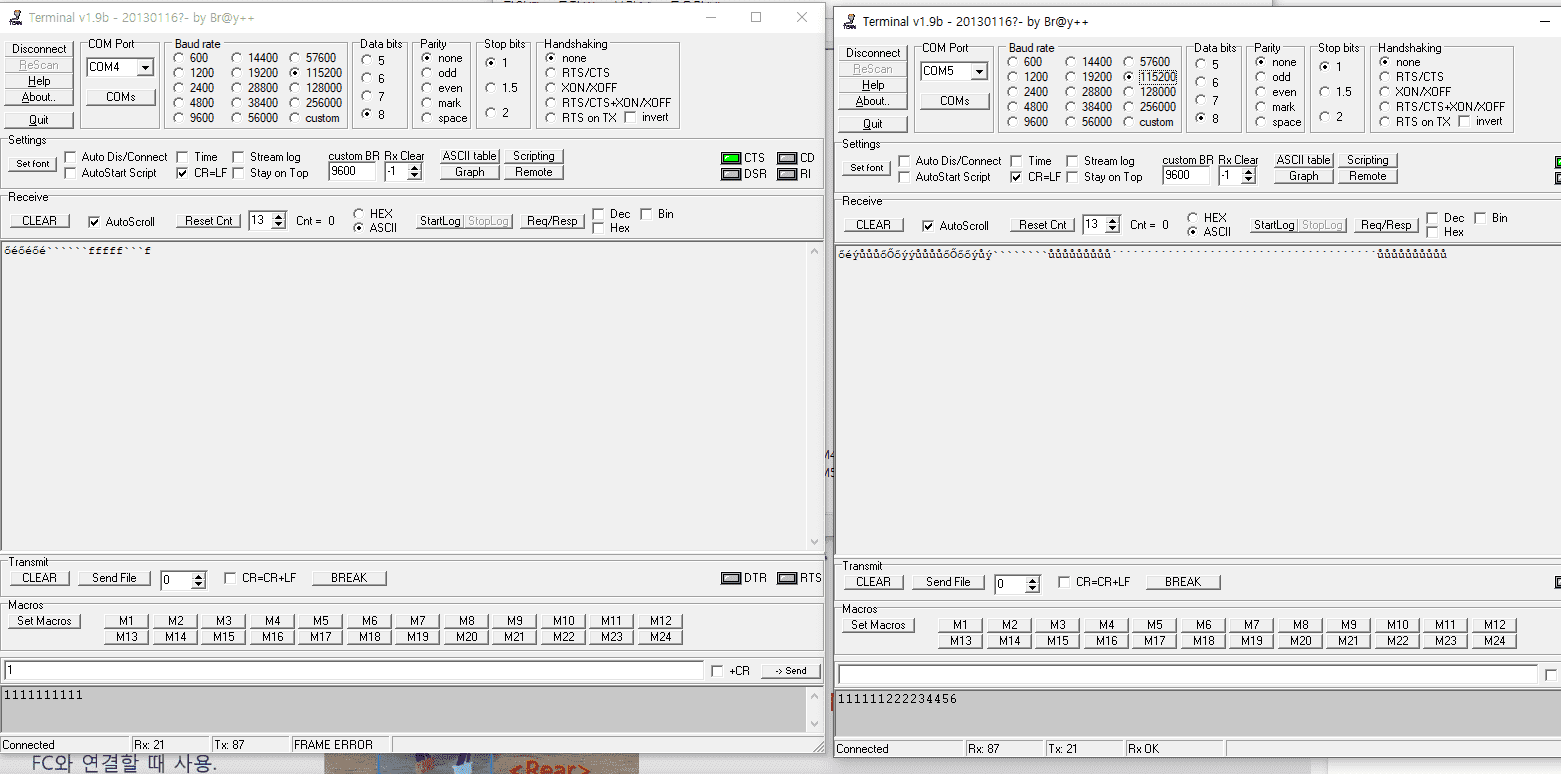
Task: Click the Receive count spinner showing 13 in COM4 window
Action: 279,221
